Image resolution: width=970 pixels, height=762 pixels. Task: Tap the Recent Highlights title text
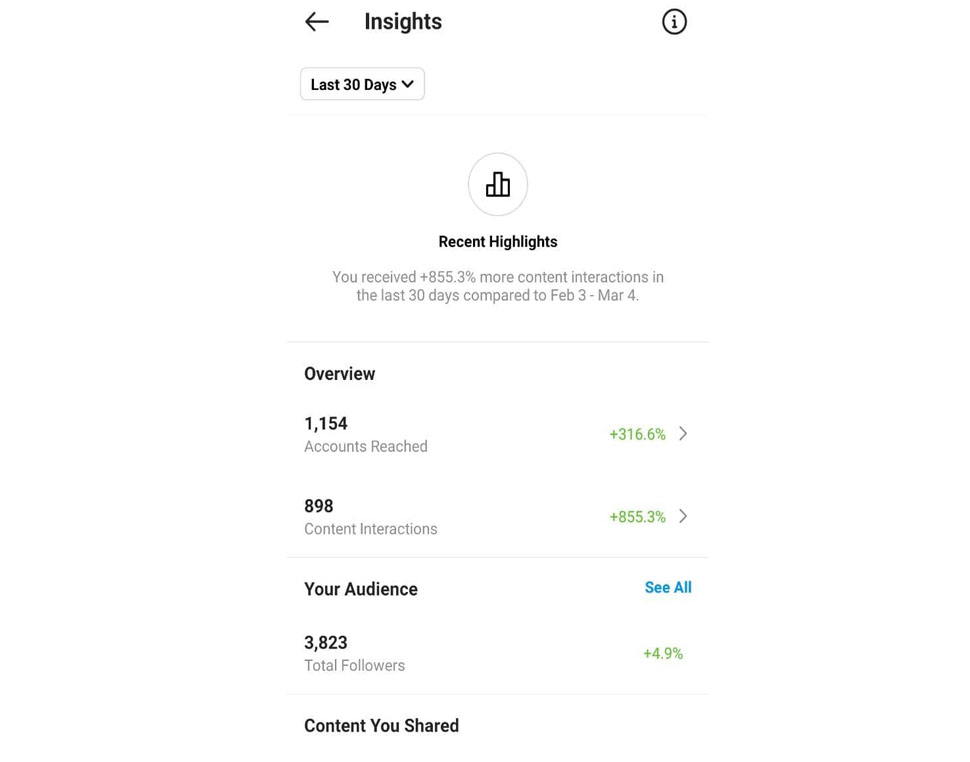point(498,242)
